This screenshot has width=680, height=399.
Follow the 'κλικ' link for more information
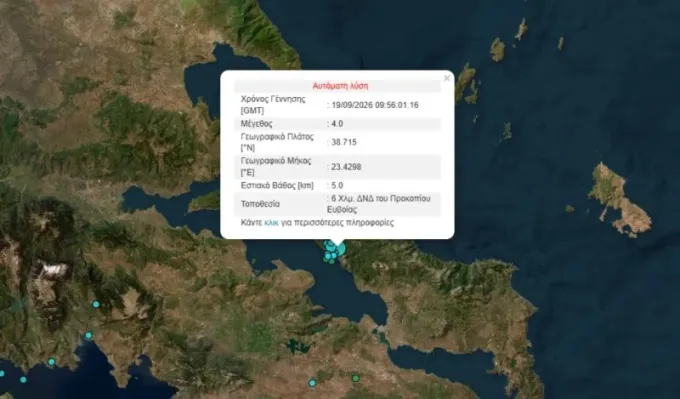[271, 223]
